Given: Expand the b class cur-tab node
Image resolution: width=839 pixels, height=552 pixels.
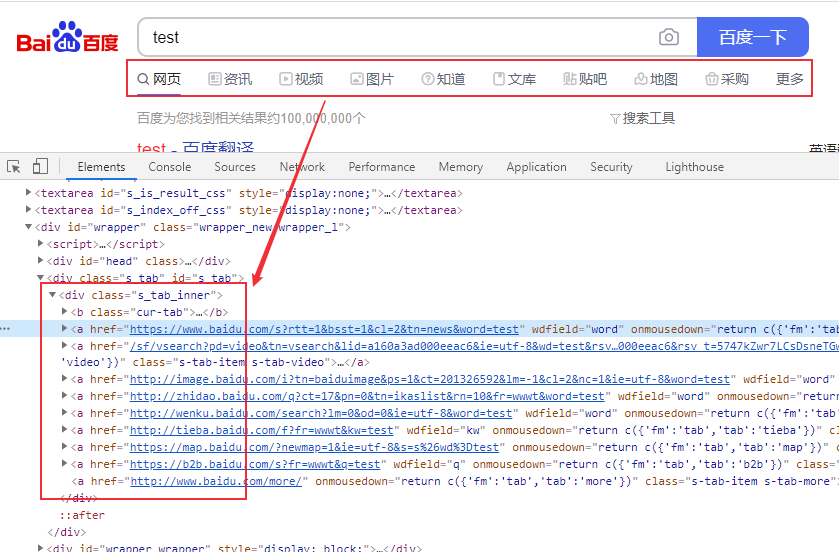Looking at the screenshot, I should pos(64,311).
